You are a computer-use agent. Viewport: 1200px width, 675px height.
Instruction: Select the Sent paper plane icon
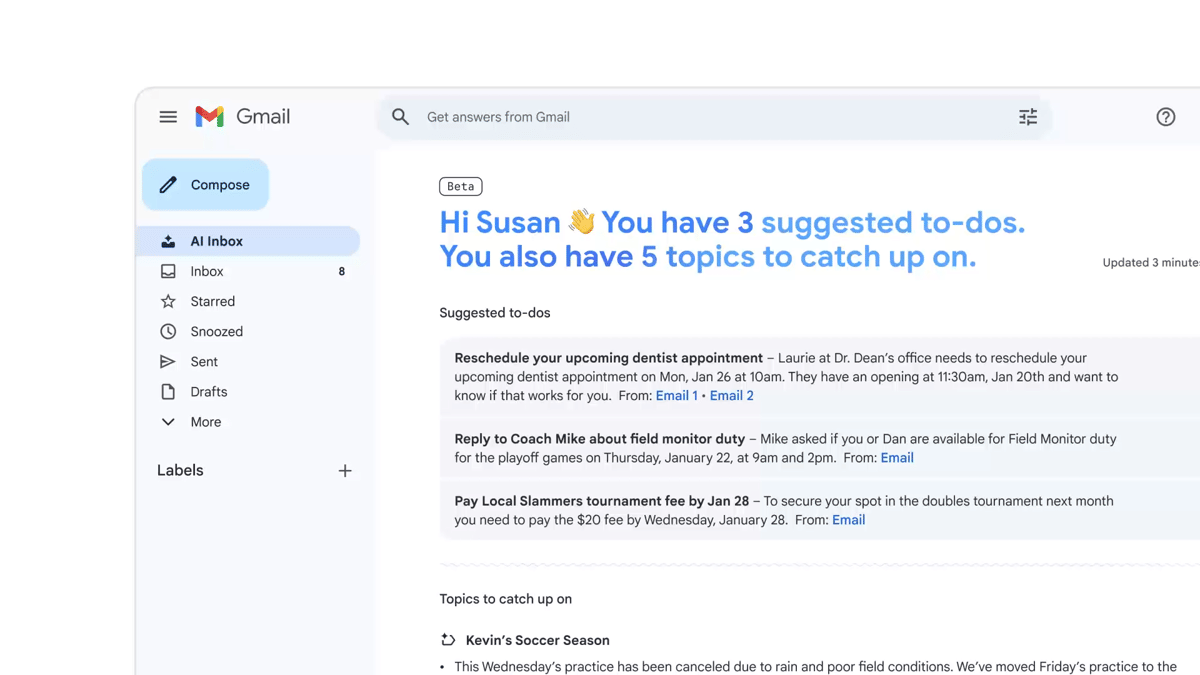click(x=169, y=361)
